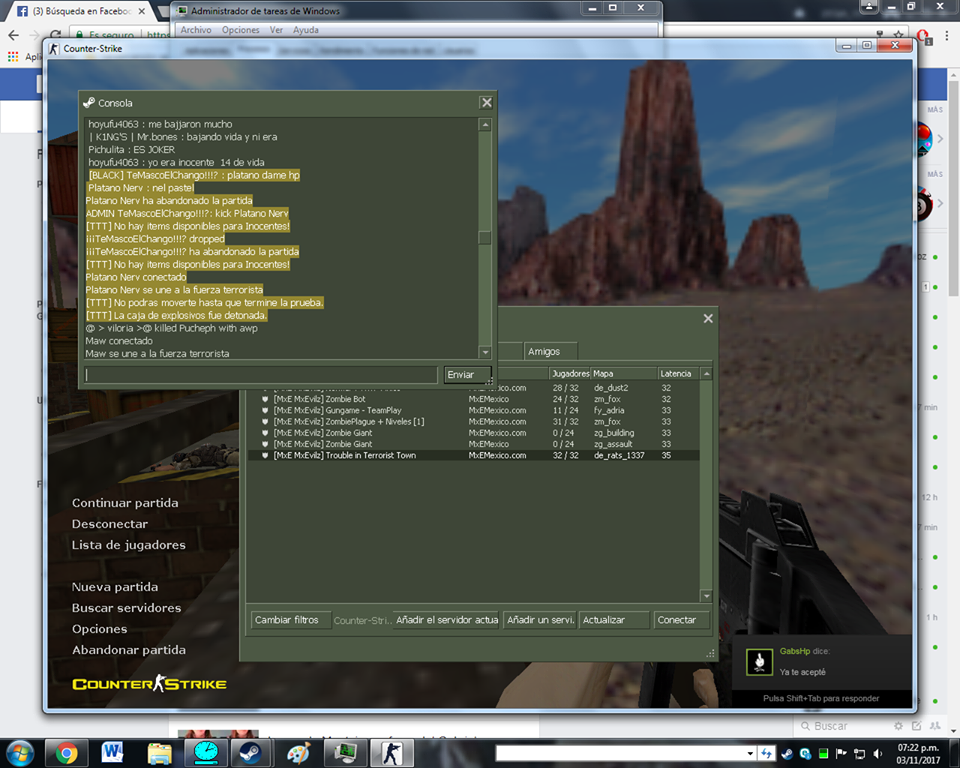Click Abandonar partida

129,650
